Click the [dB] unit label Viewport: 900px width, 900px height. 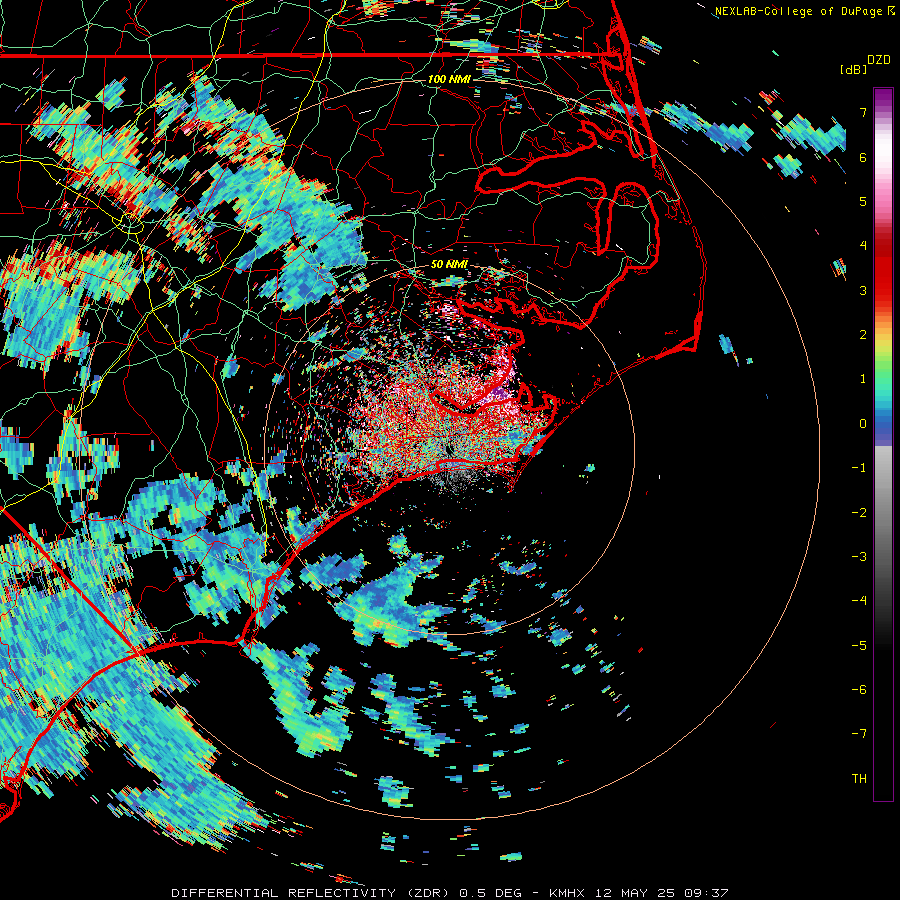tap(853, 69)
